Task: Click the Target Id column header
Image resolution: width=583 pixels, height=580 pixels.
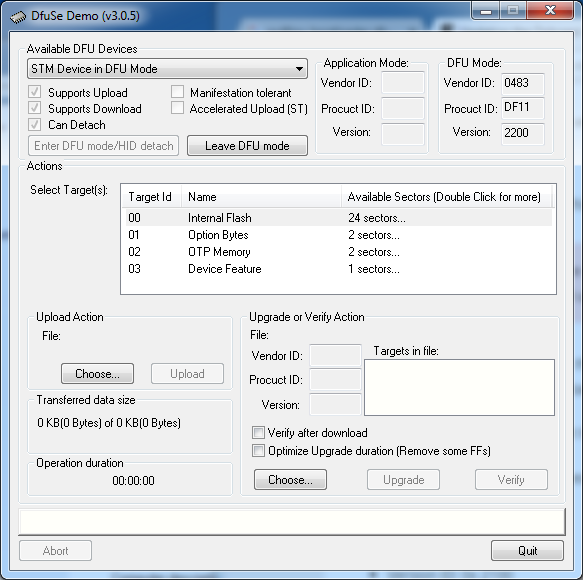Action: click(x=151, y=197)
